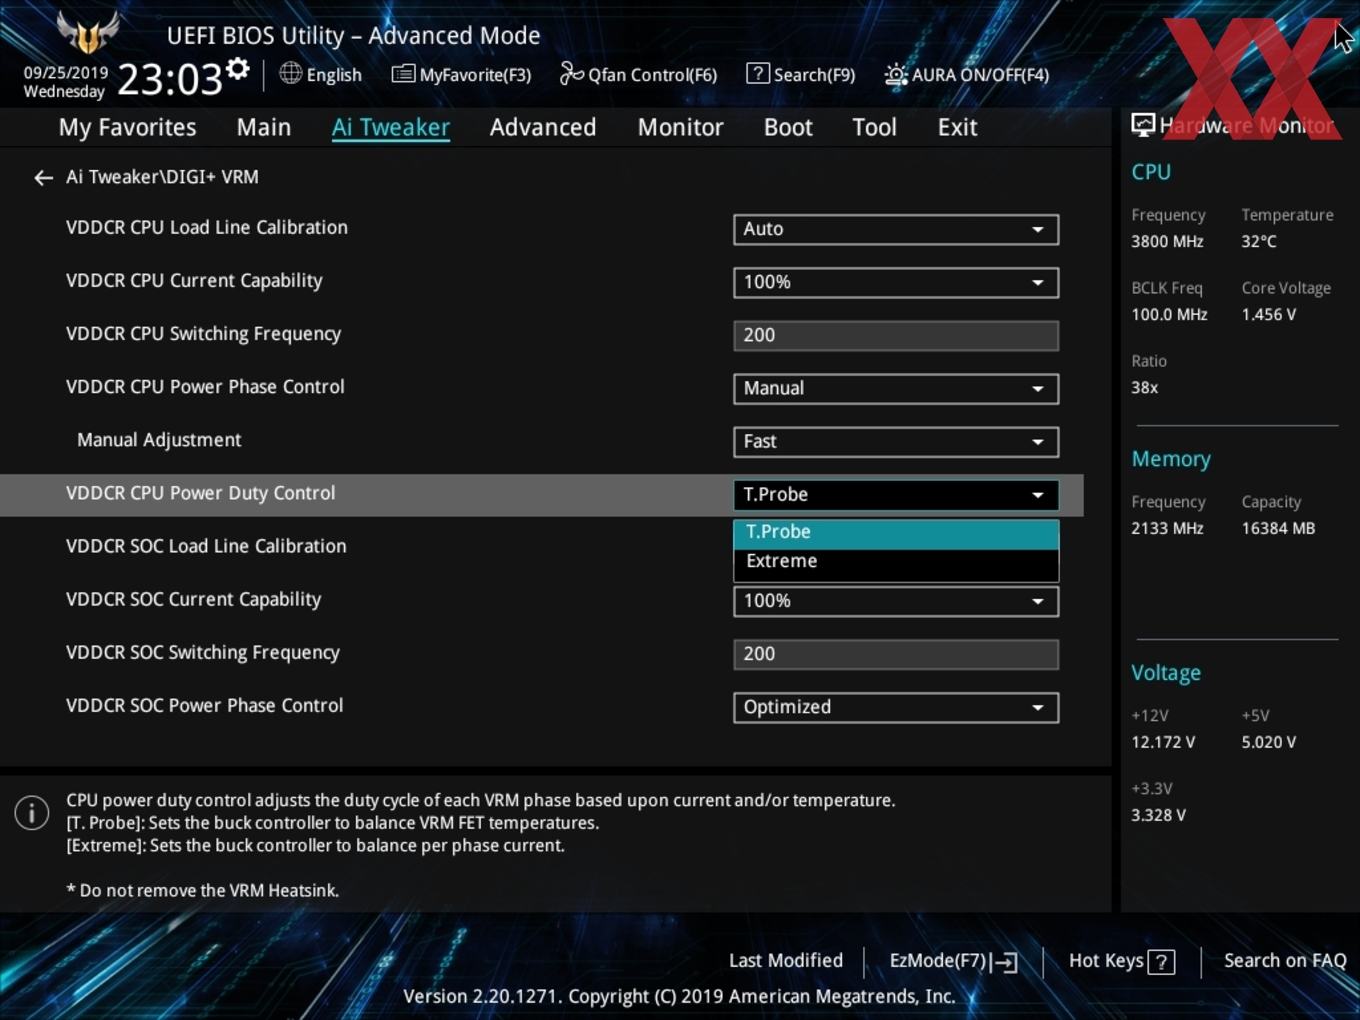Click the Hot Keys question mark icon
The width and height of the screenshot is (1360, 1020).
tap(1161, 962)
